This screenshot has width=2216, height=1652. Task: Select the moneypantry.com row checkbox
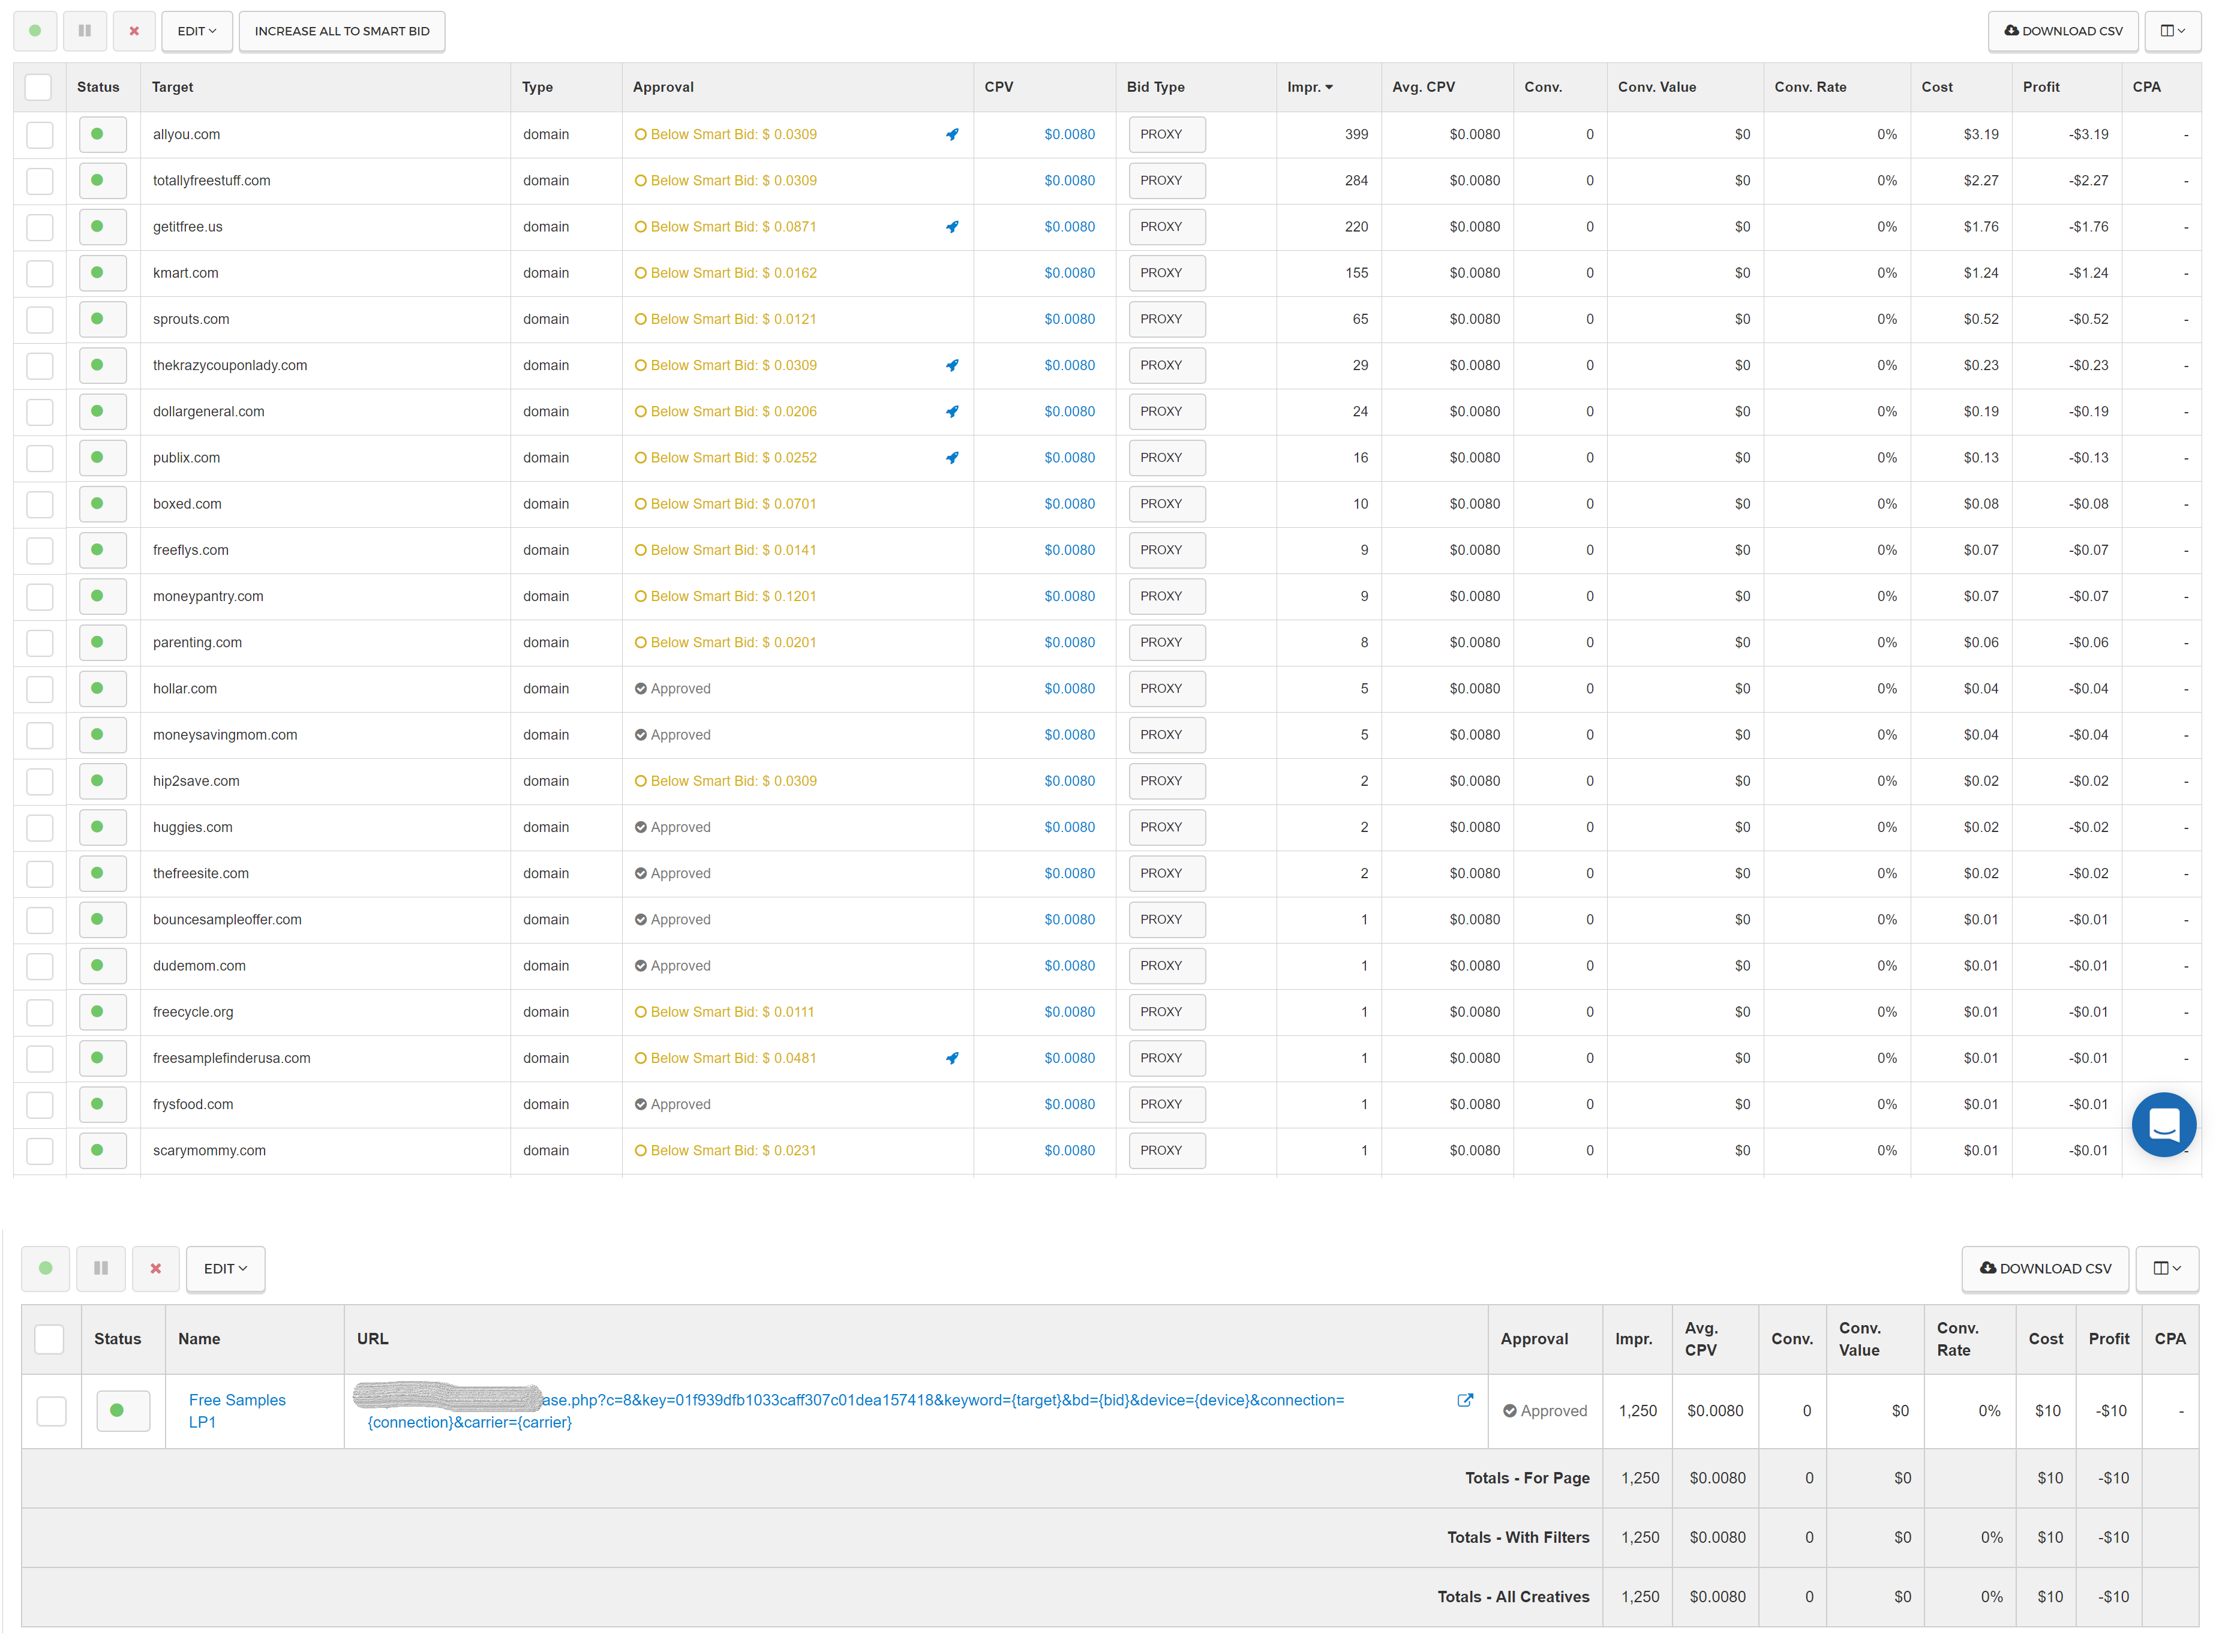pos(40,597)
